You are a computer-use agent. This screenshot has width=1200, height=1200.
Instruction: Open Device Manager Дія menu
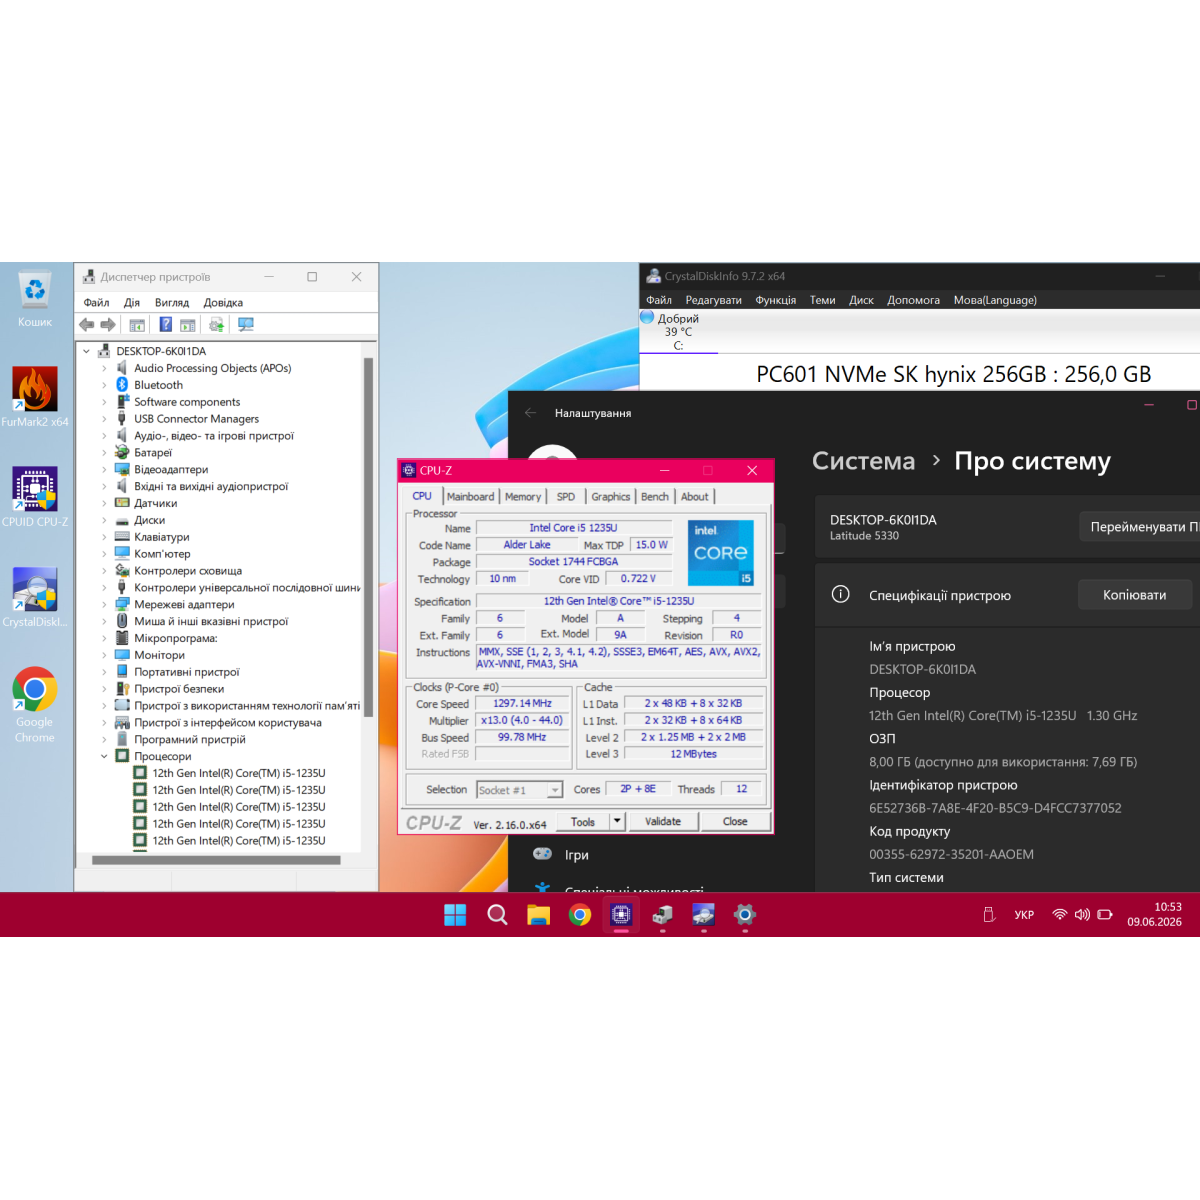coord(132,303)
